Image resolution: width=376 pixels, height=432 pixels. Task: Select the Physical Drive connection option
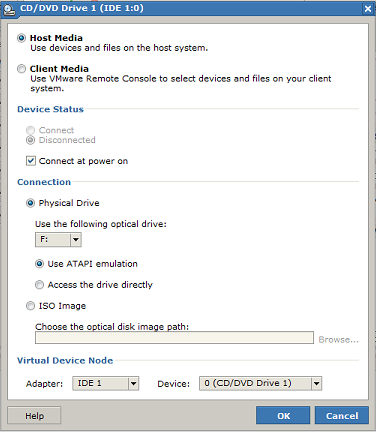click(x=30, y=203)
